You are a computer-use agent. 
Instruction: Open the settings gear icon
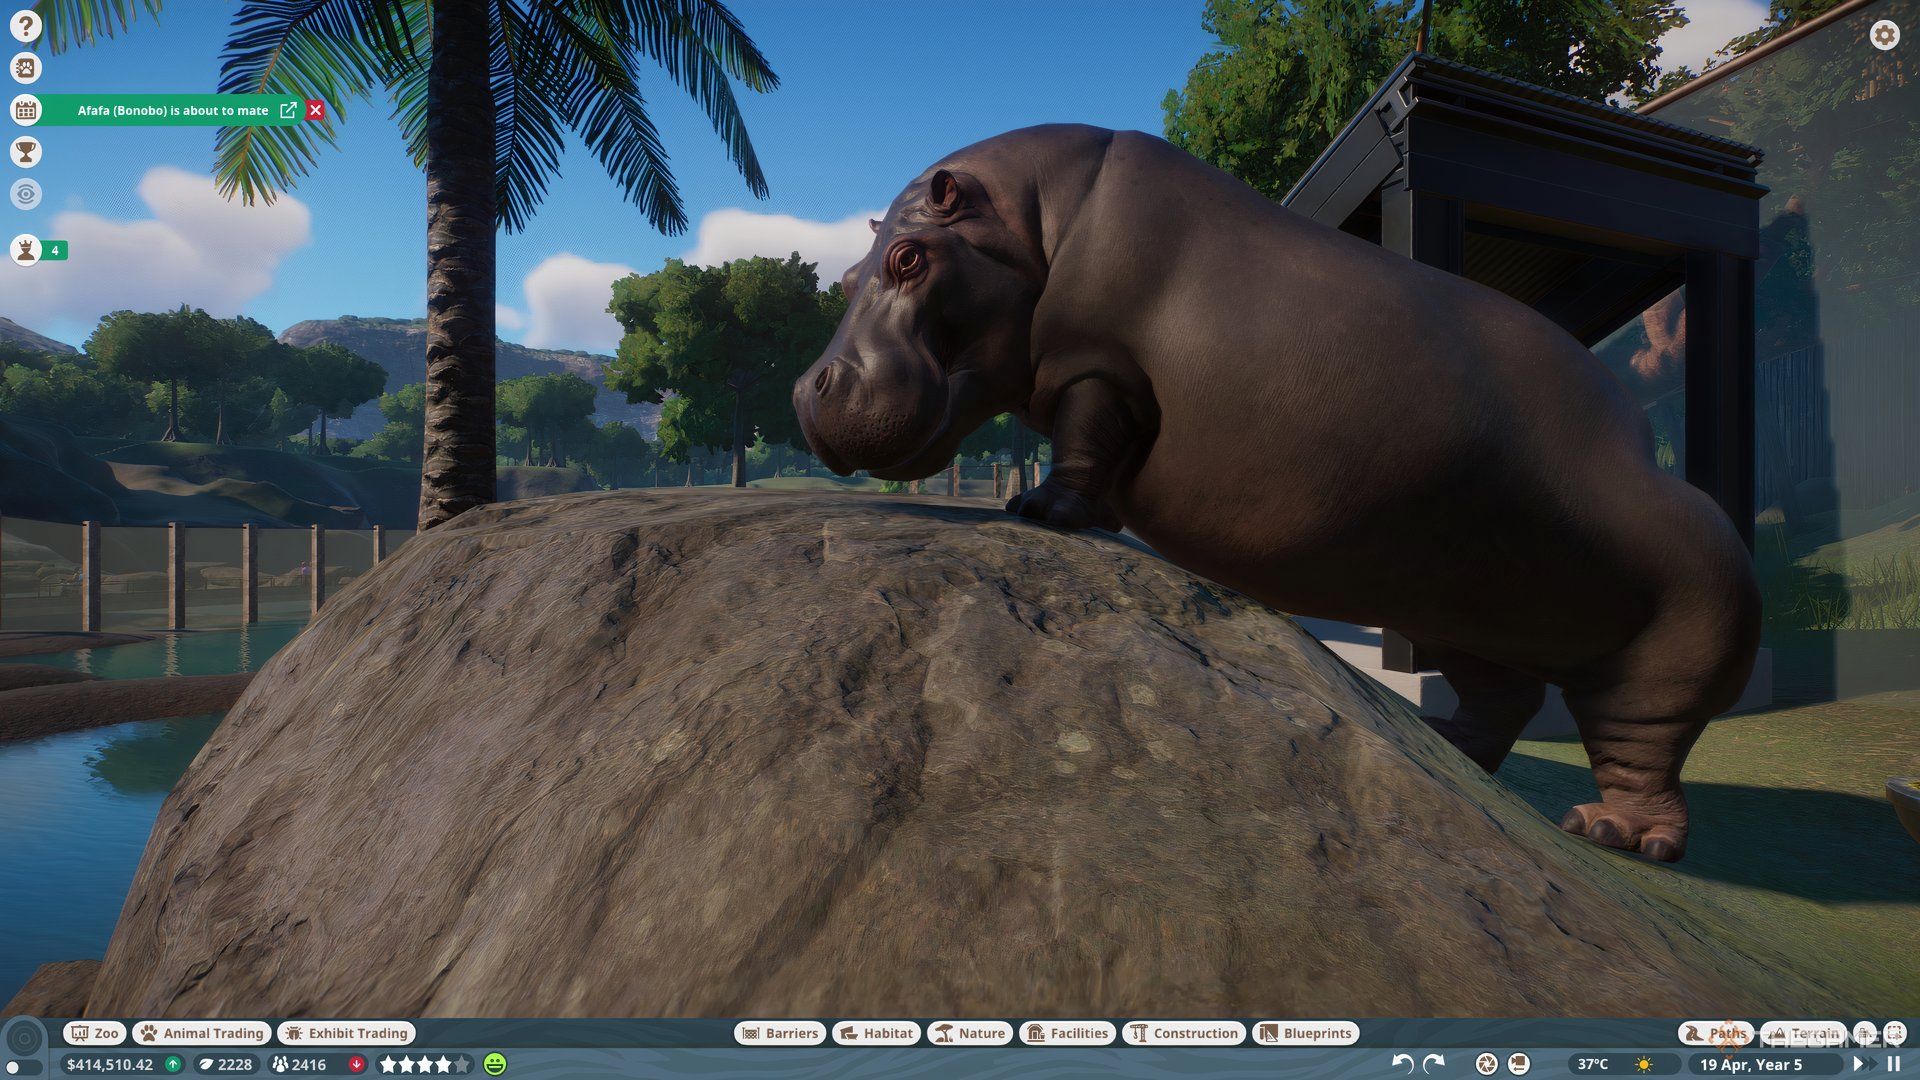pos(1884,35)
